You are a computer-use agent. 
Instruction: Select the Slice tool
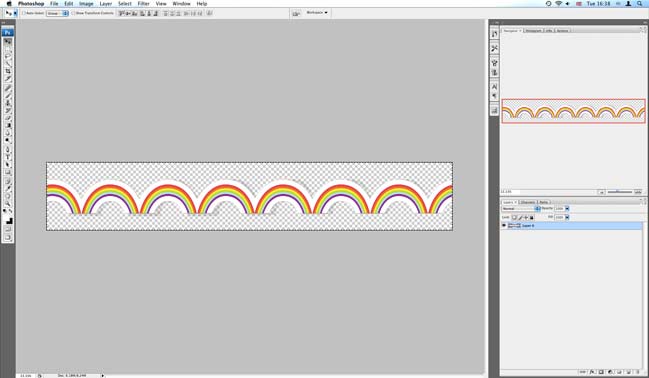[8, 79]
